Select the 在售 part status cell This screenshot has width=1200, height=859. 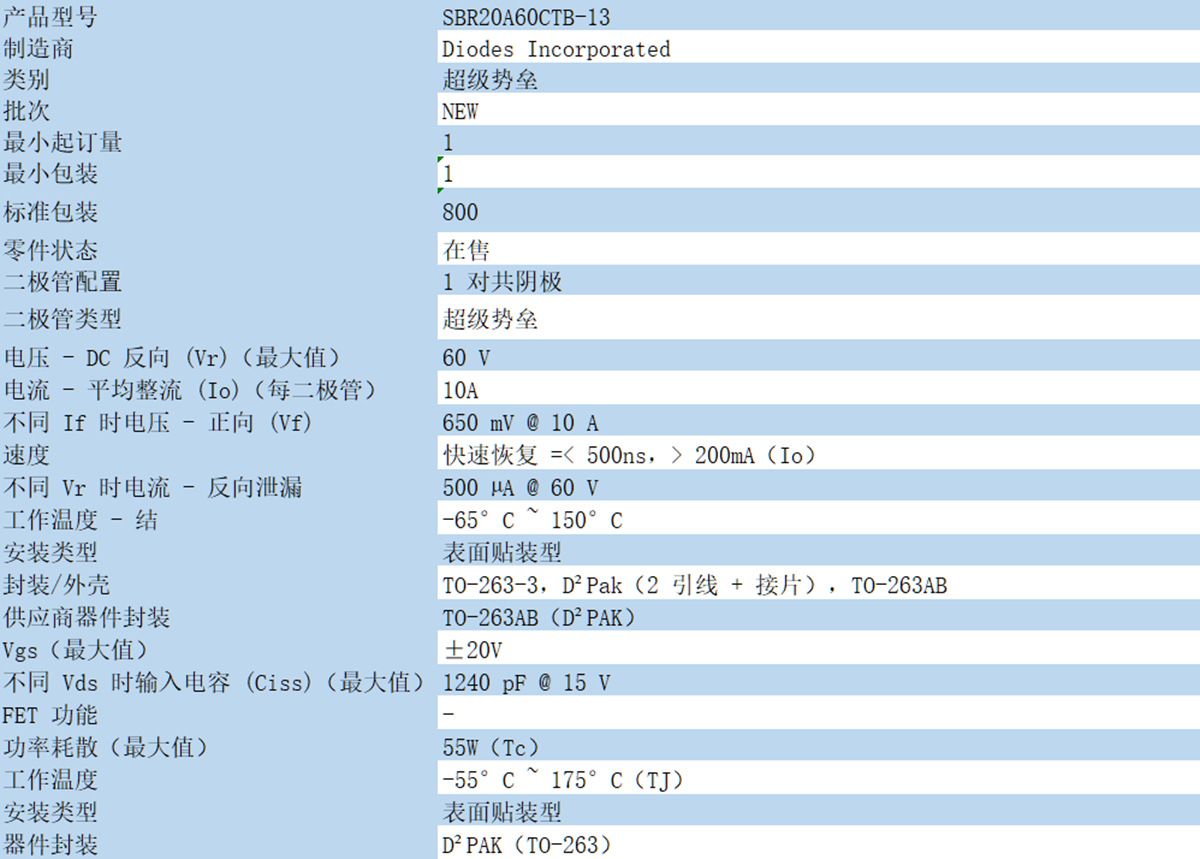[x=466, y=250]
